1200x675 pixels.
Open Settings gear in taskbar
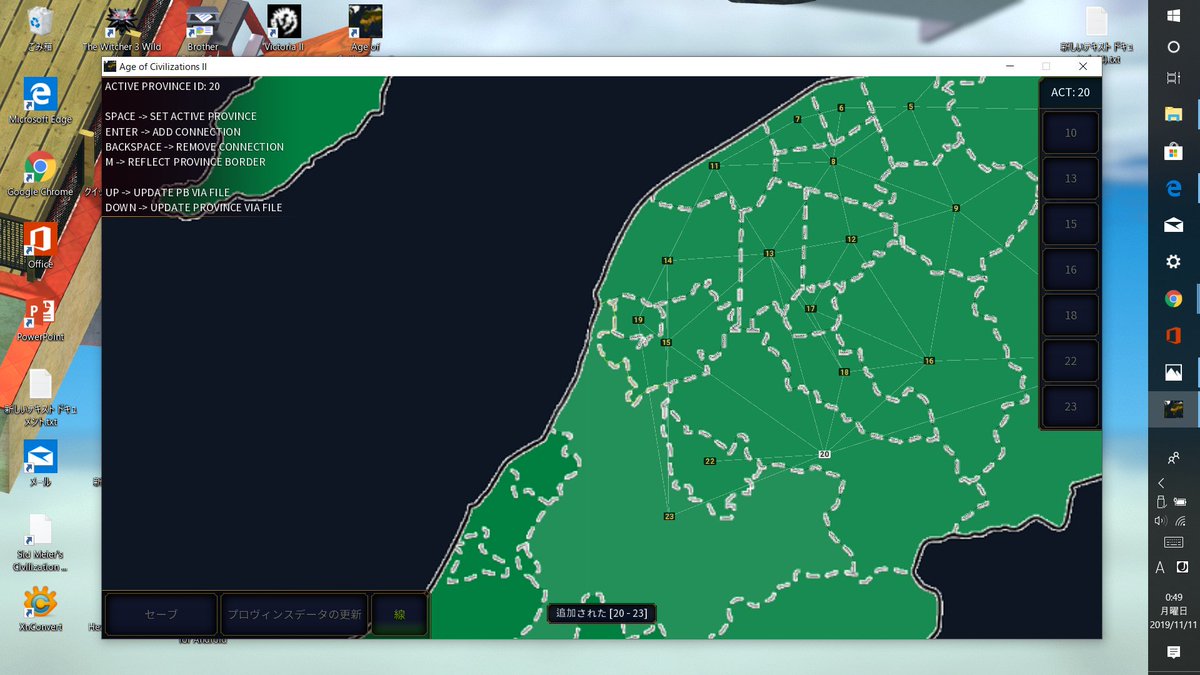1174,261
